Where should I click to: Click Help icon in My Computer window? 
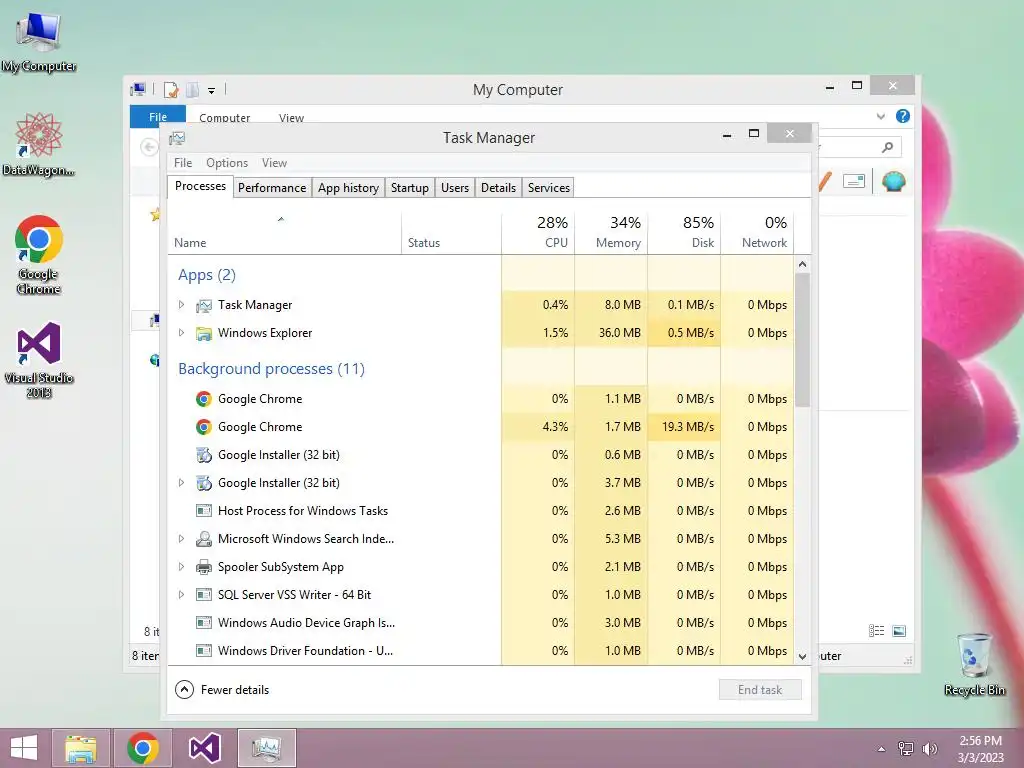903,116
